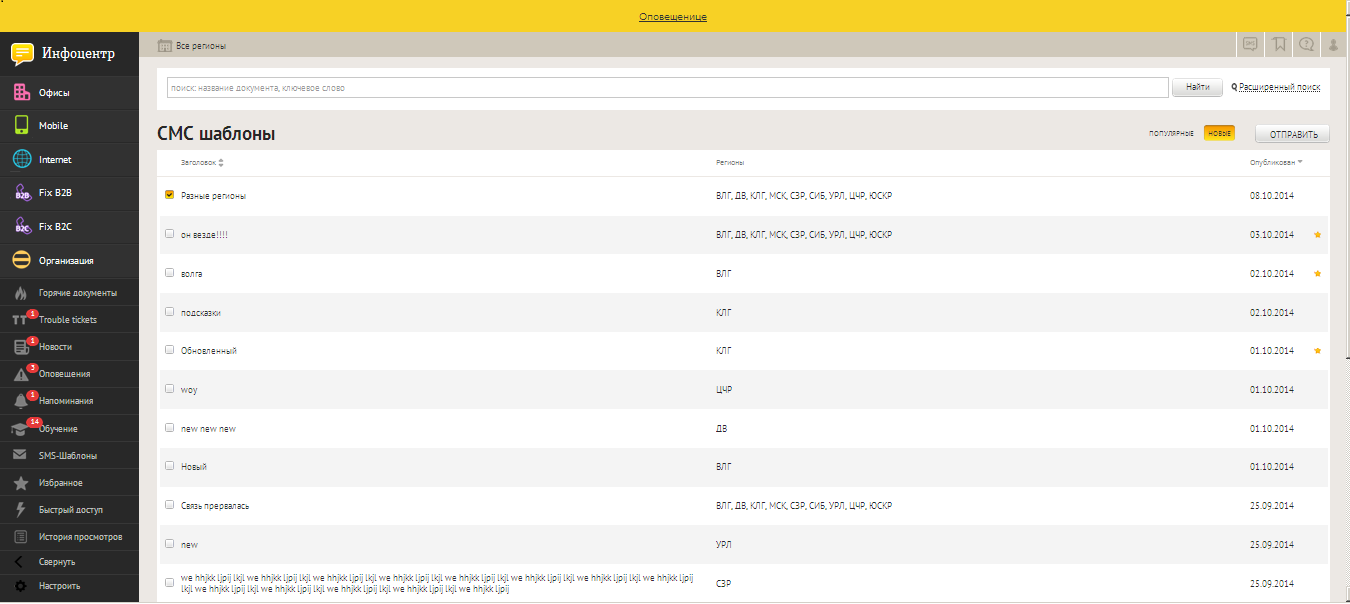Viewport: 1350px width, 604px height.
Task: Open the SMS icon in top bar
Action: [x=1250, y=44]
